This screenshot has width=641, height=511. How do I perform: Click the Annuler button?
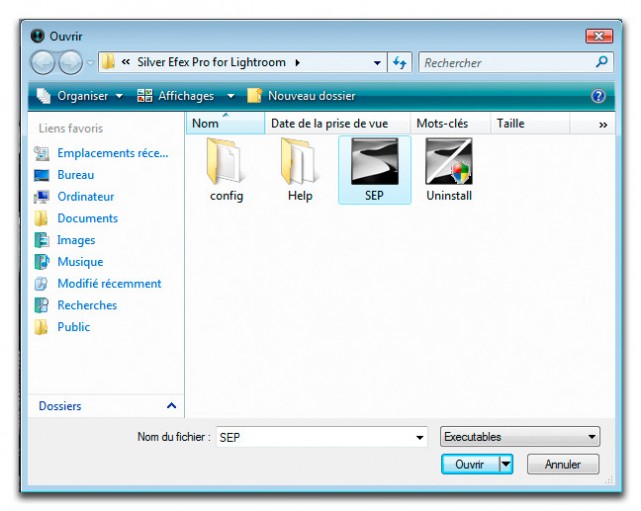(563, 464)
